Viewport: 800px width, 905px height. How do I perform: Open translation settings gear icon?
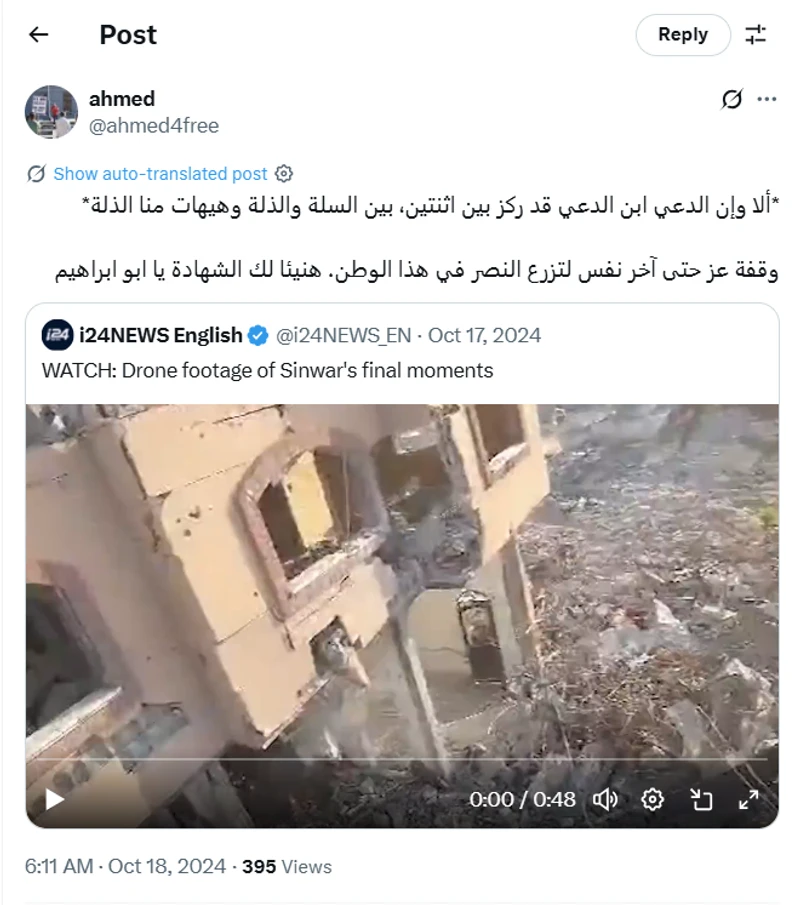coord(283,174)
